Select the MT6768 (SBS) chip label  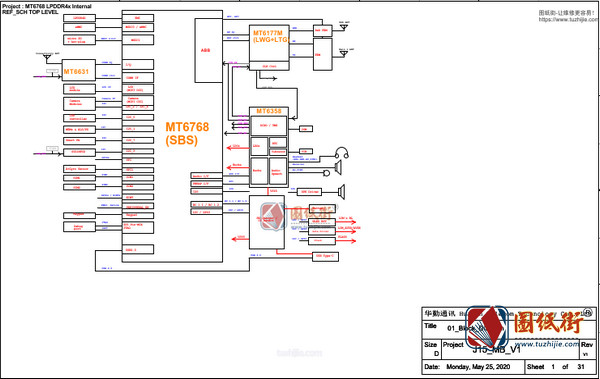(187, 133)
